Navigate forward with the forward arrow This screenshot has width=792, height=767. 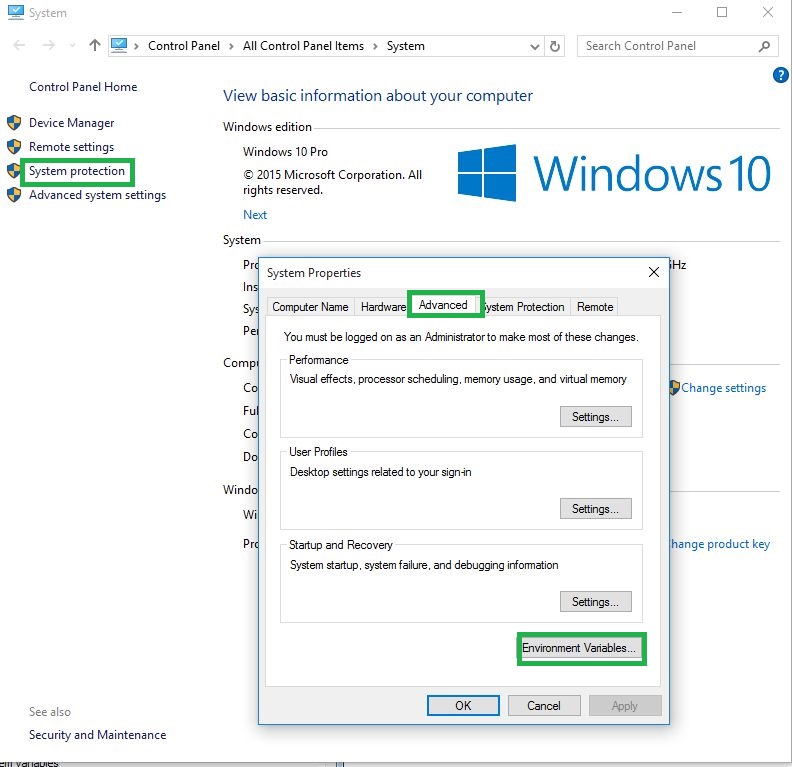pos(48,45)
